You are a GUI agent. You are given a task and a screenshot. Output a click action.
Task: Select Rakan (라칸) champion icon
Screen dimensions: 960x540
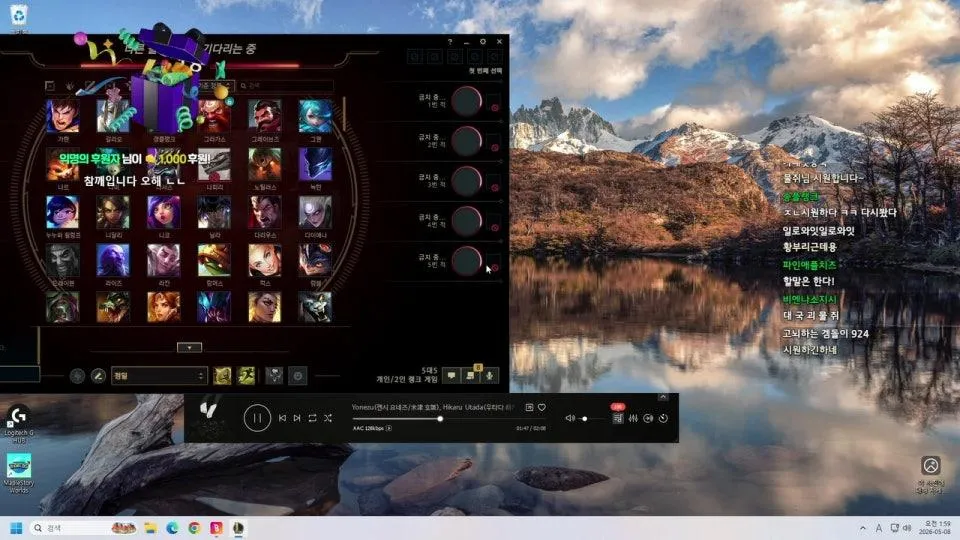[163, 260]
